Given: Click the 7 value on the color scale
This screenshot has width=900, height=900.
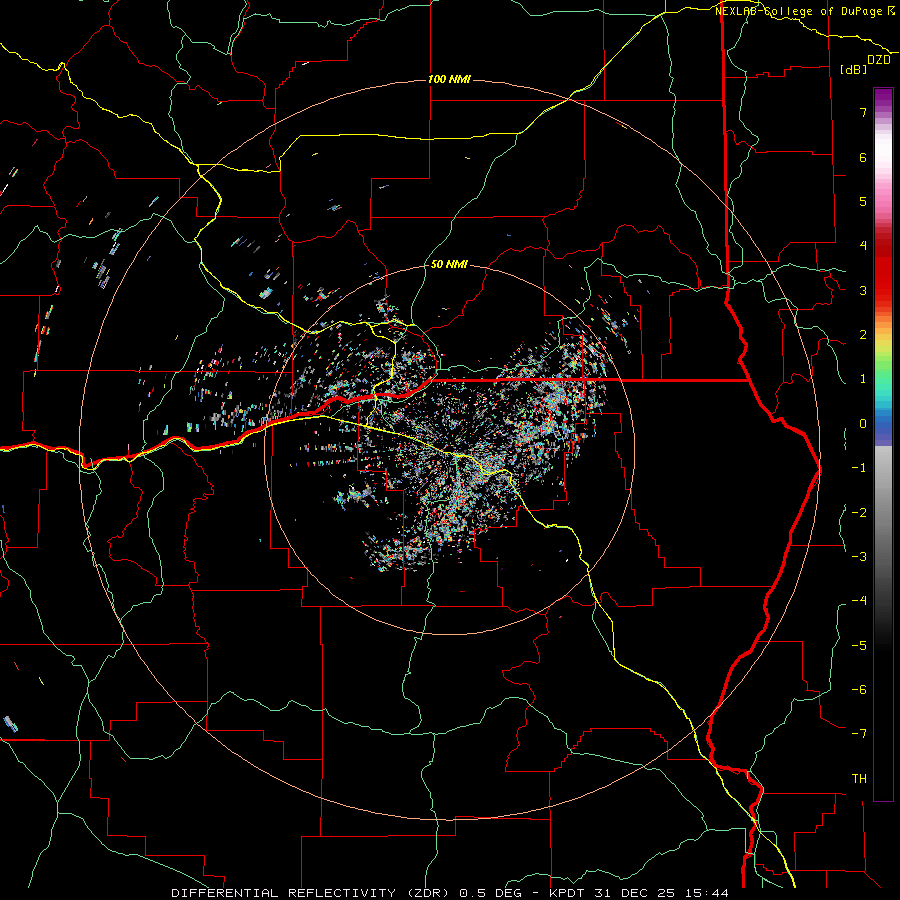Looking at the screenshot, I should [863, 112].
